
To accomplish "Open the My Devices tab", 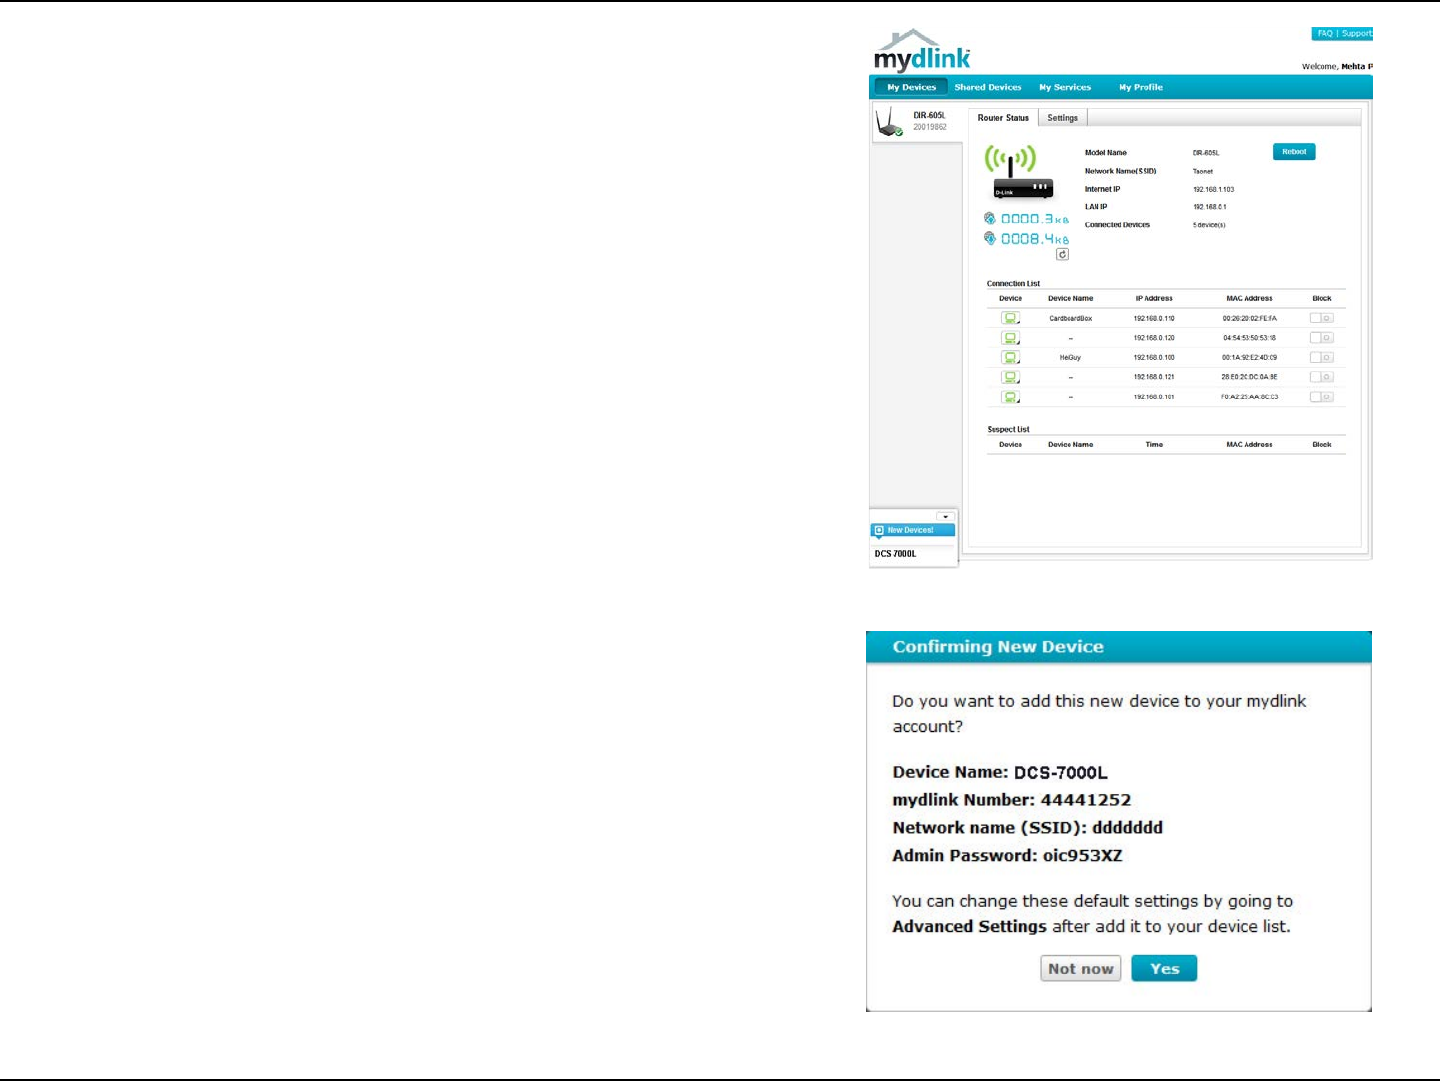I will tap(911, 87).
